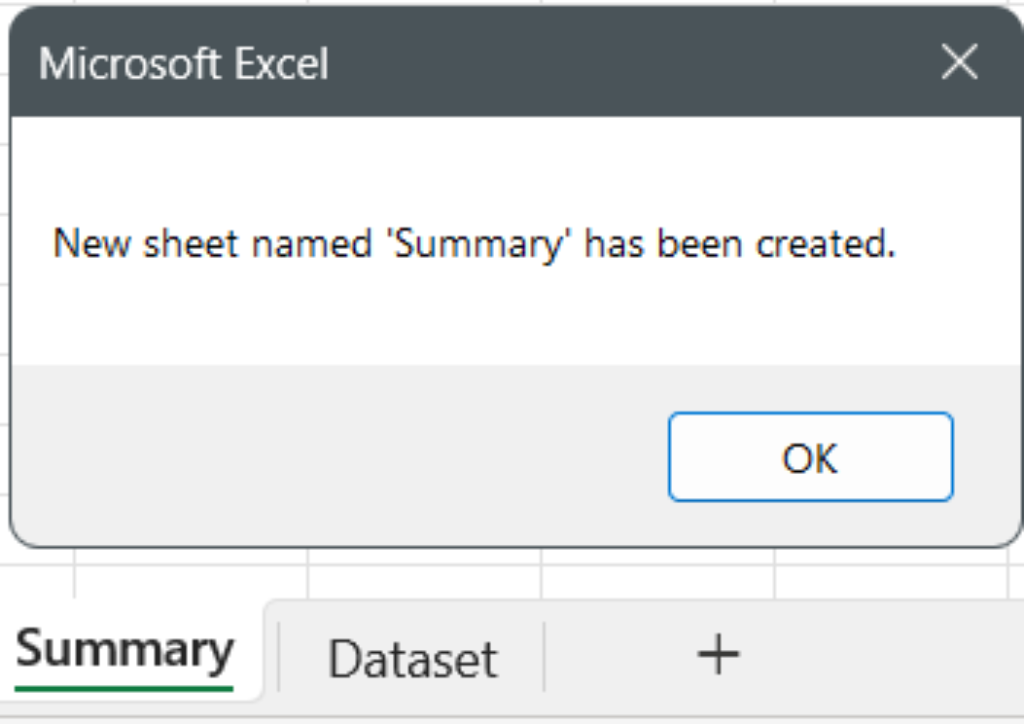Click the 'New sheet named Summary' message text

pos(474,244)
